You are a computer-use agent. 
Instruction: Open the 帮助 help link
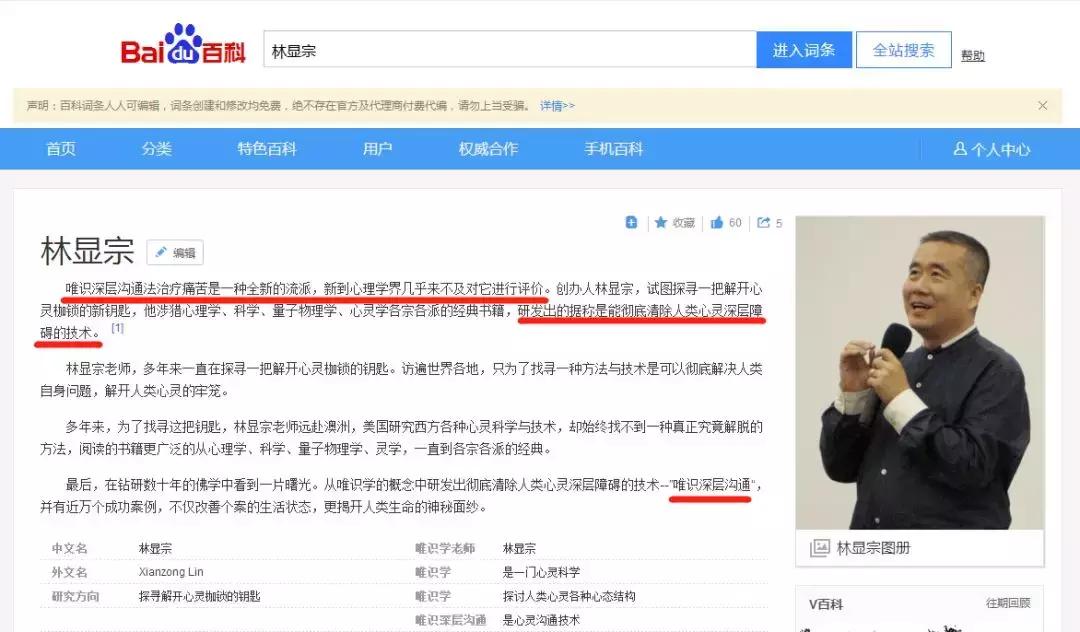[973, 56]
